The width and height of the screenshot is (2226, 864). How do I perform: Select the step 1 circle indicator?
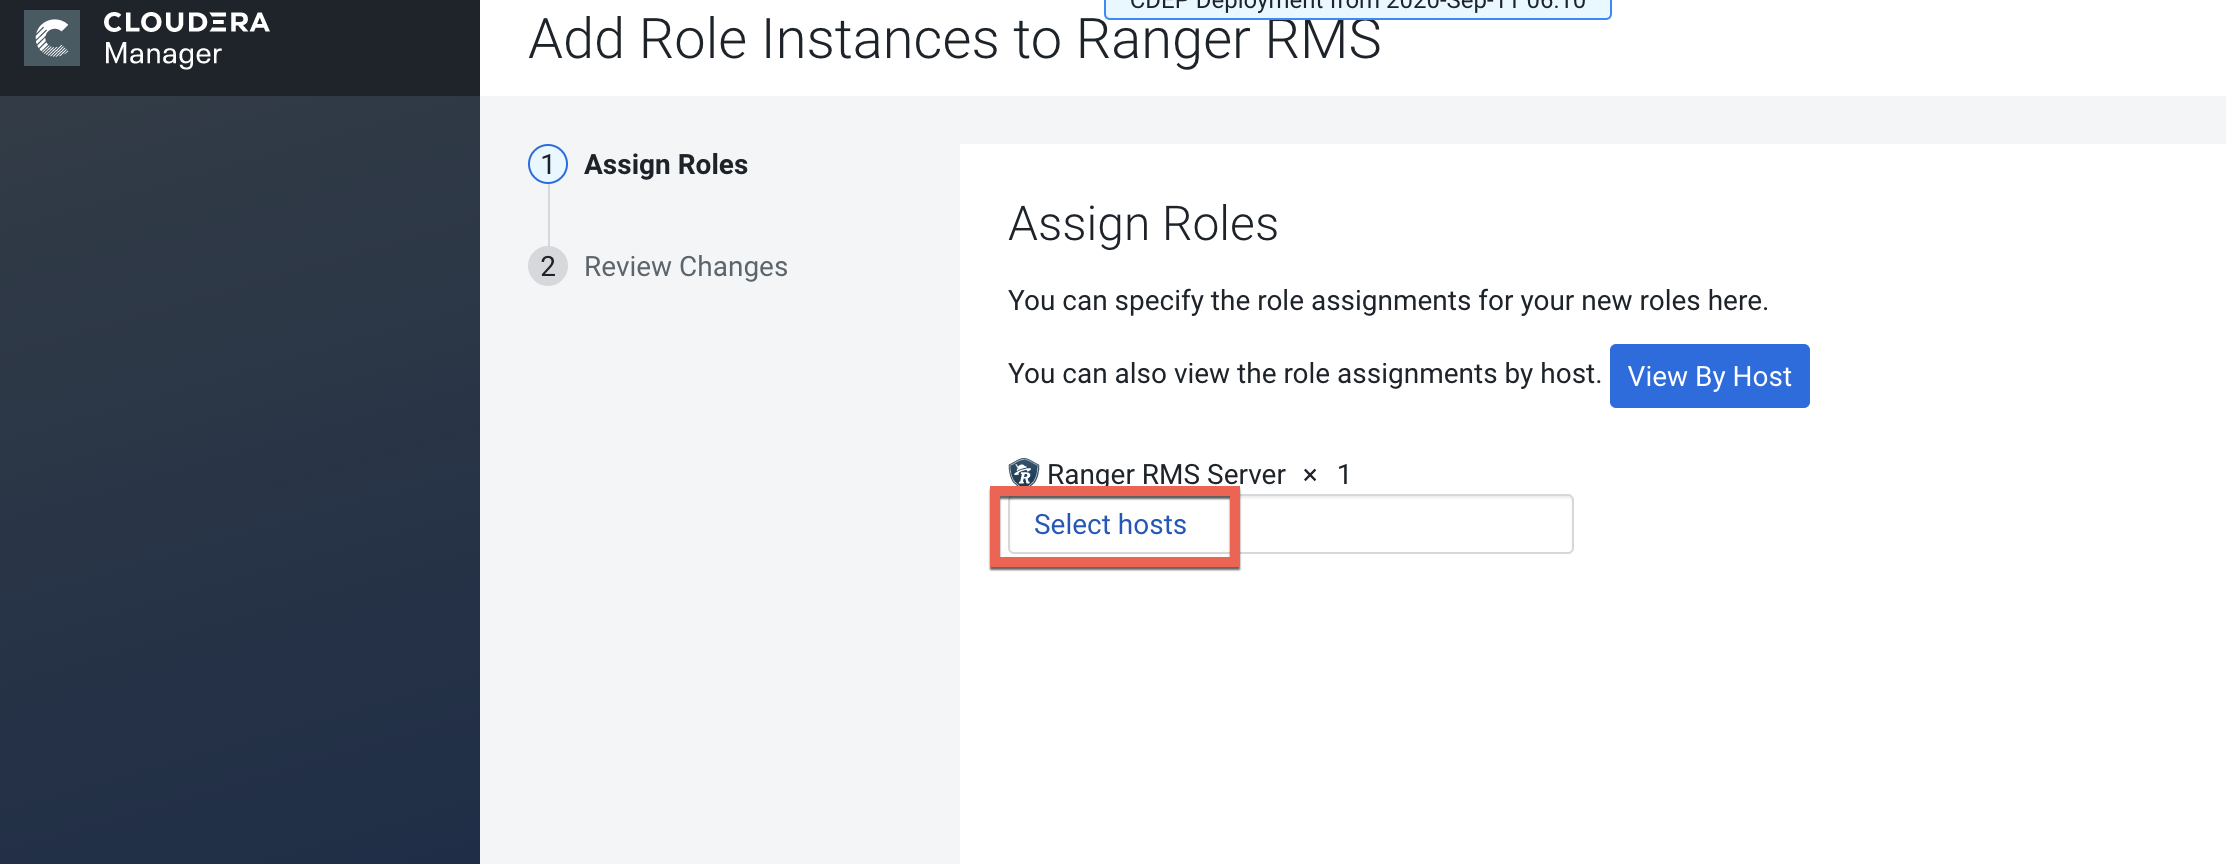(547, 165)
